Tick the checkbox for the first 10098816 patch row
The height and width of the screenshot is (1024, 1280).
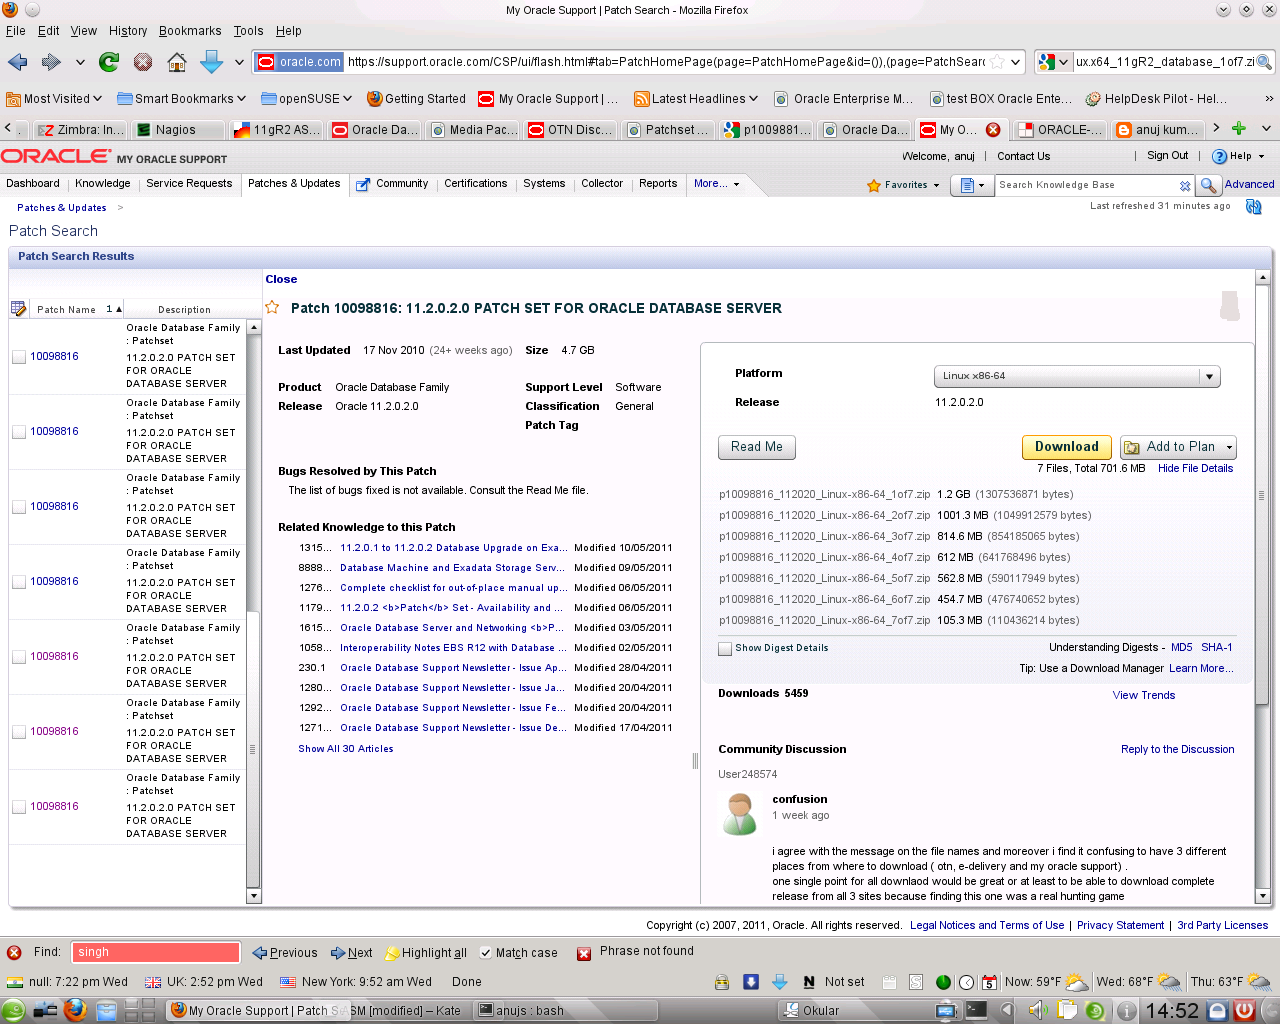tap(19, 357)
